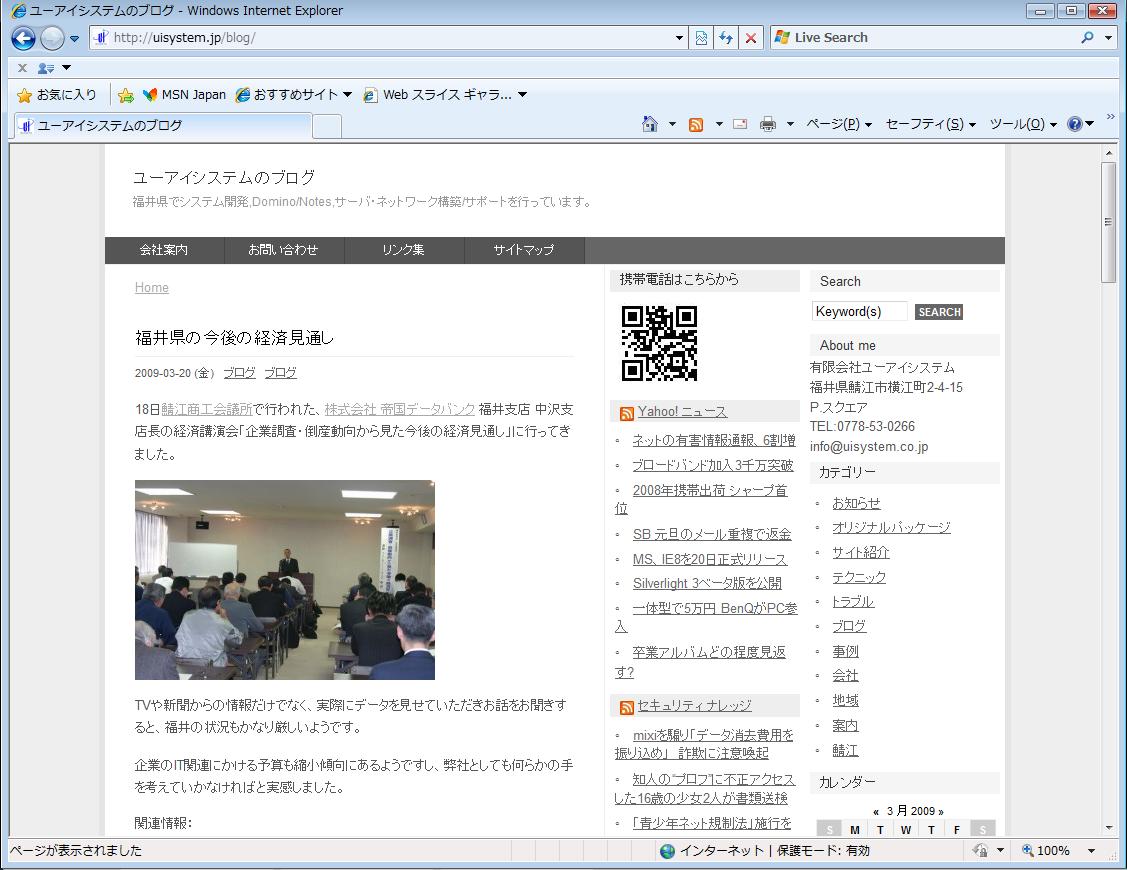Screen dimensions: 1127x870
Task: Click the browser Back arrow button
Action: (x=23, y=38)
